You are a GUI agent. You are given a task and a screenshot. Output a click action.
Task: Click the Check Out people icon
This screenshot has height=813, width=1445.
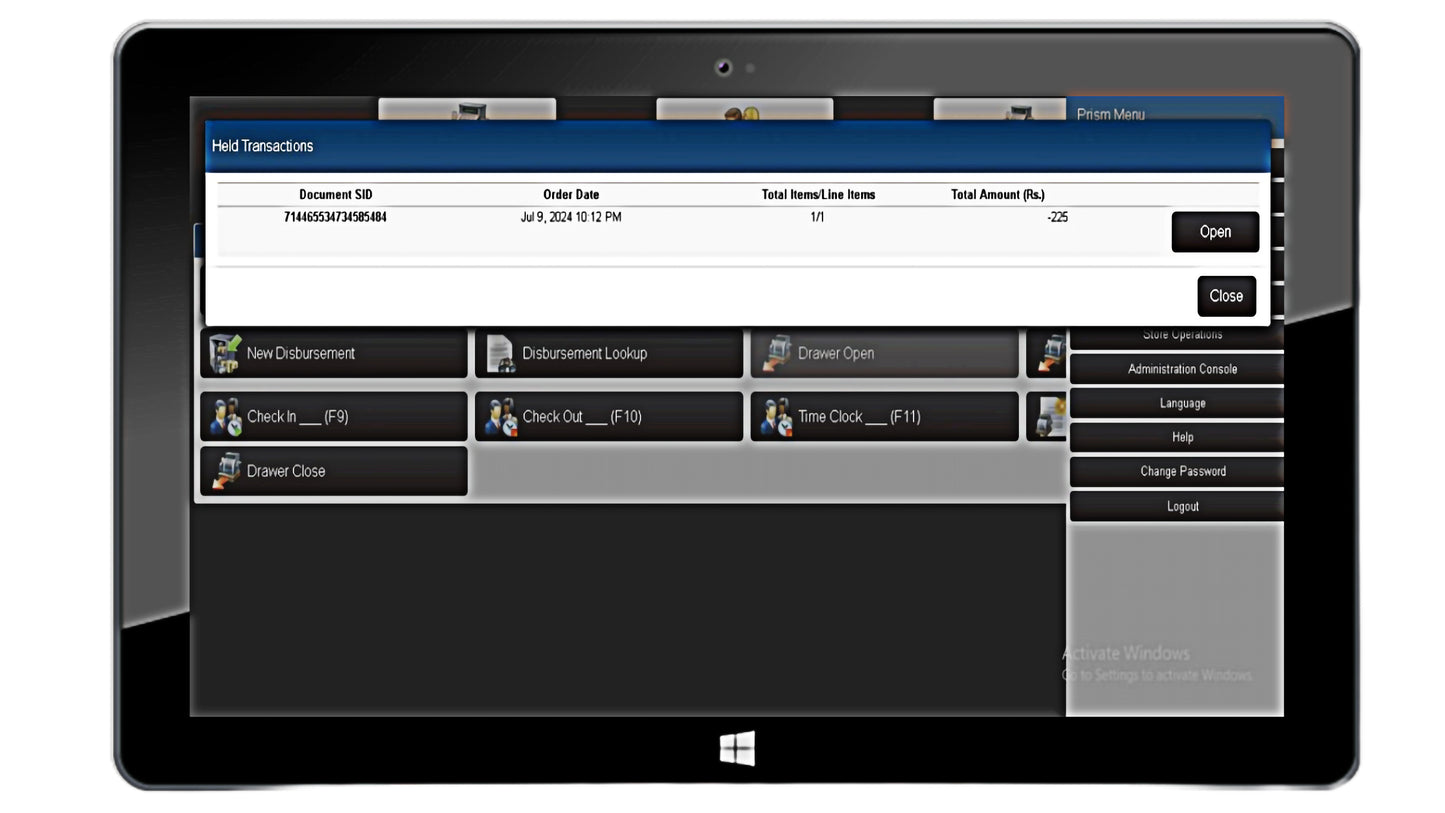pyautogui.click(x=500, y=417)
